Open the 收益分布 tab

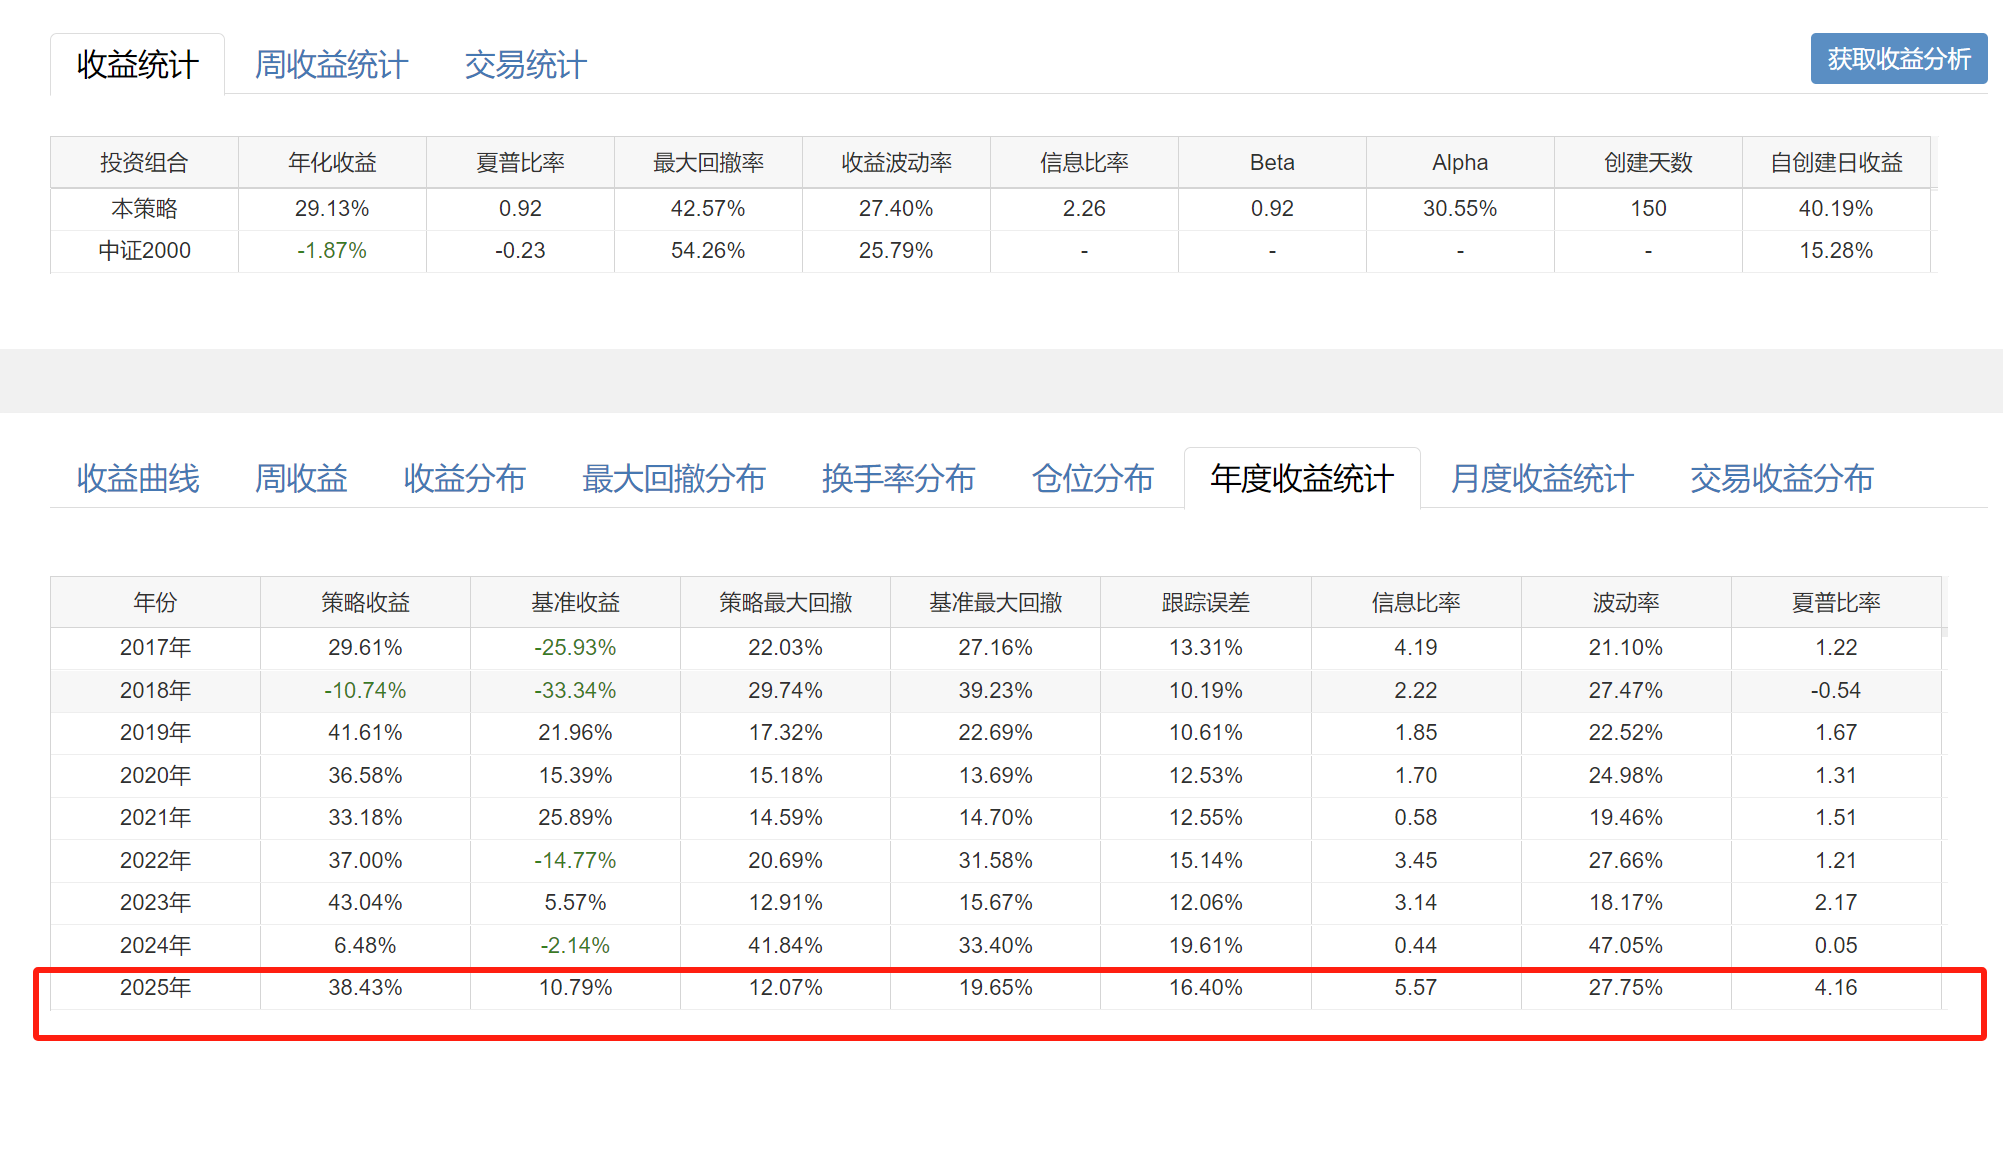coord(464,479)
